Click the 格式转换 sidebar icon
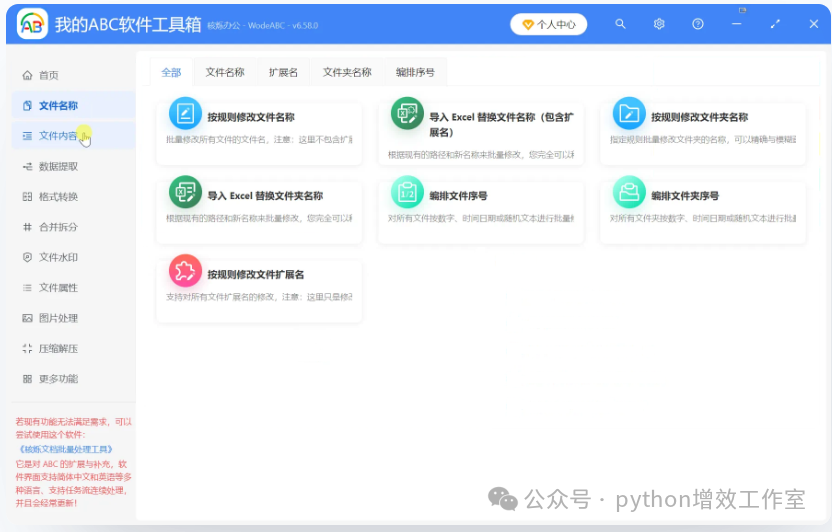This screenshot has width=832, height=532. (27, 197)
